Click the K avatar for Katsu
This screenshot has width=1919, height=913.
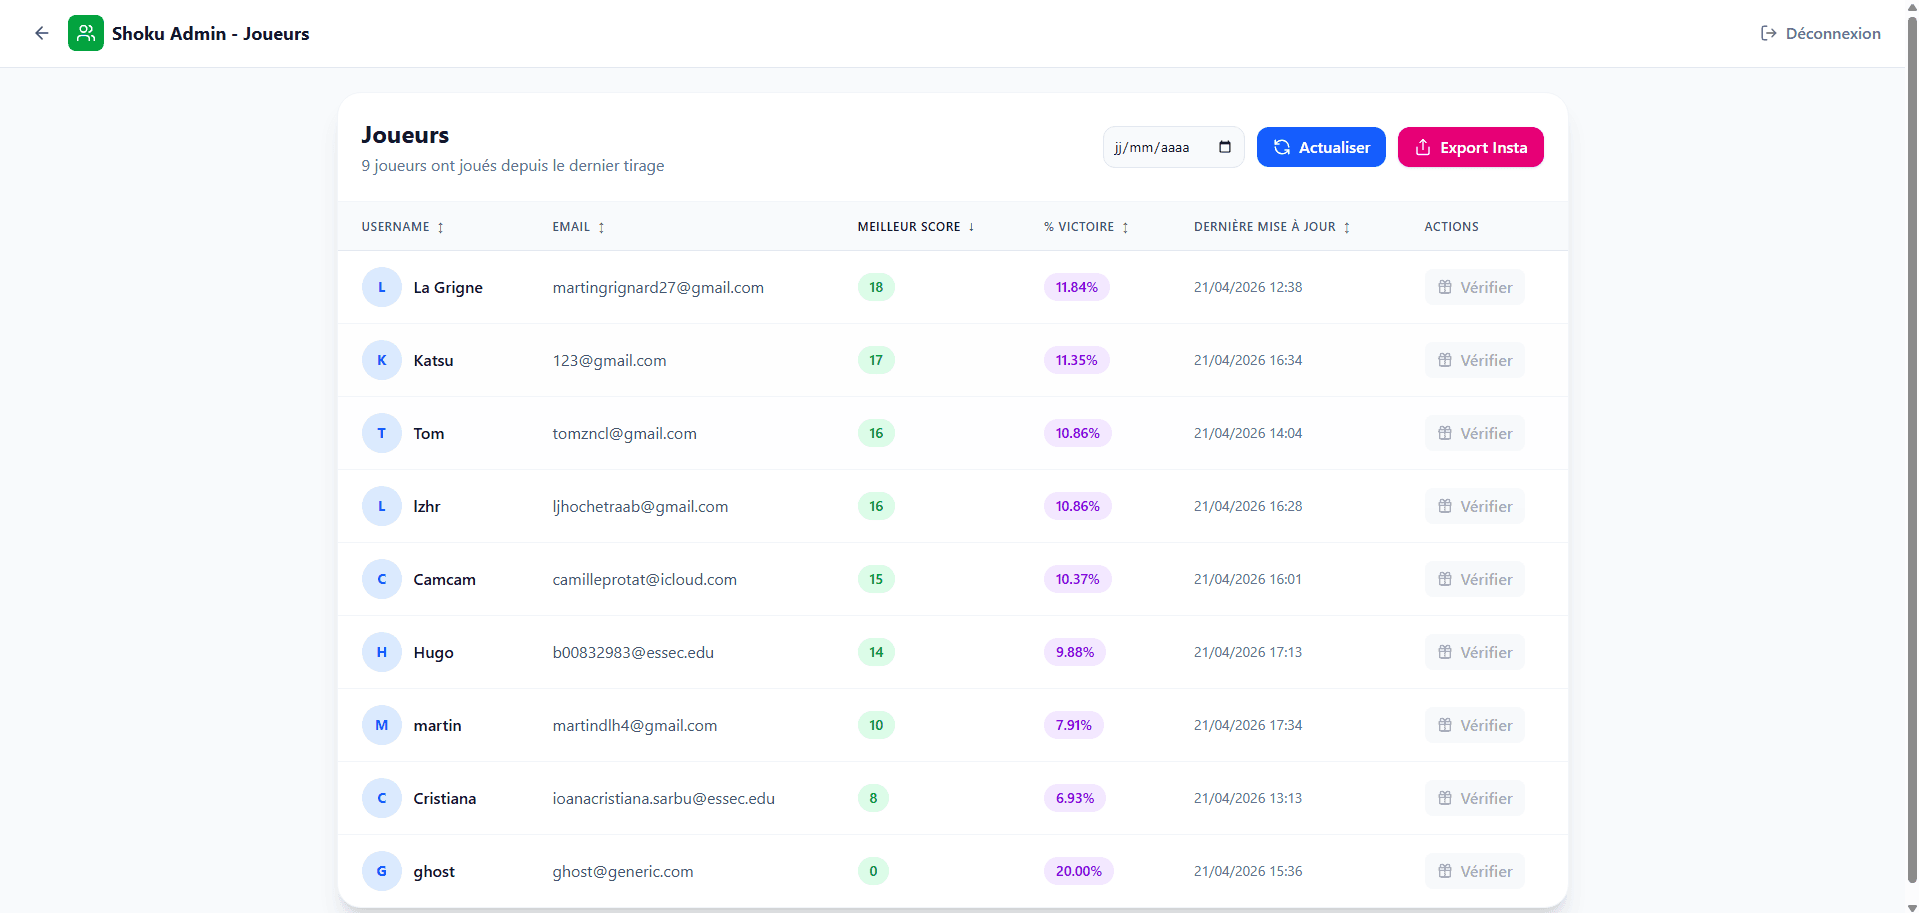(382, 360)
